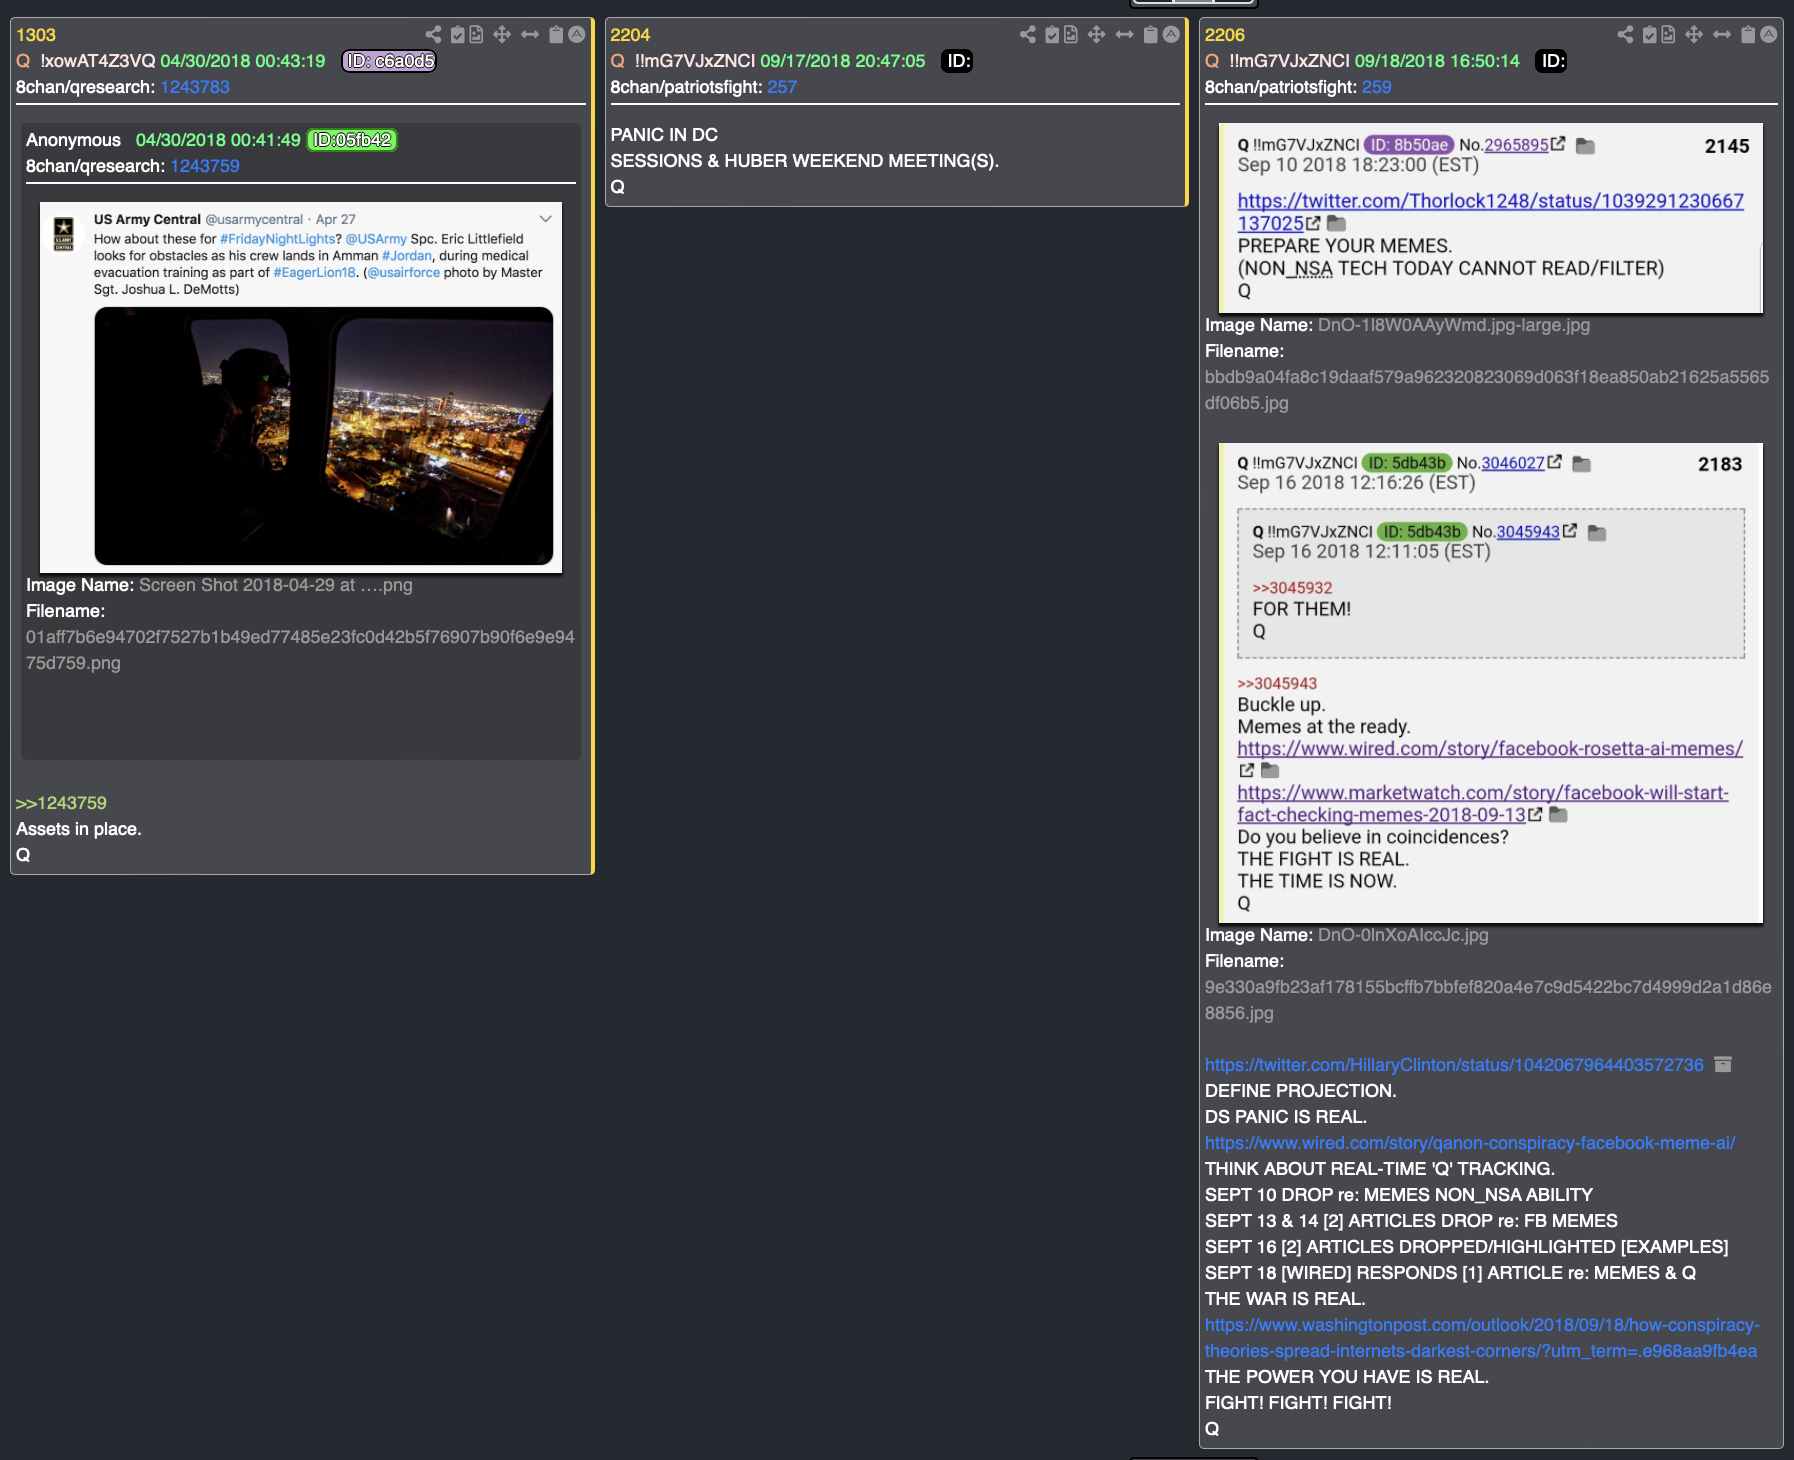Click the timestamp 09/18/2018 16:50:14
The width and height of the screenshot is (1794, 1460).
click(x=1437, y=61)
